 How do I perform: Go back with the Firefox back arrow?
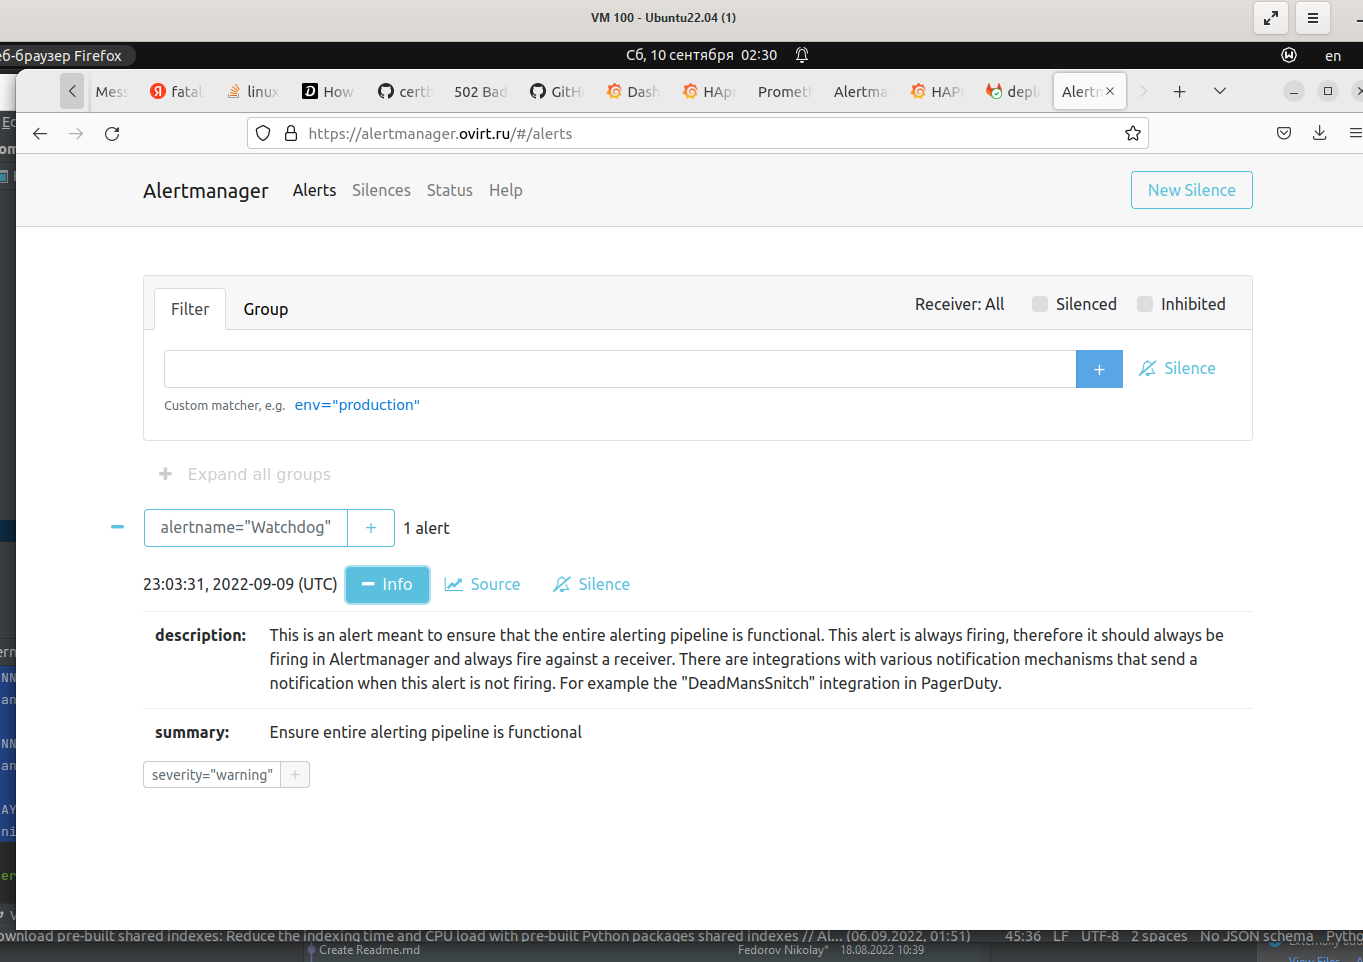[40, 133]
